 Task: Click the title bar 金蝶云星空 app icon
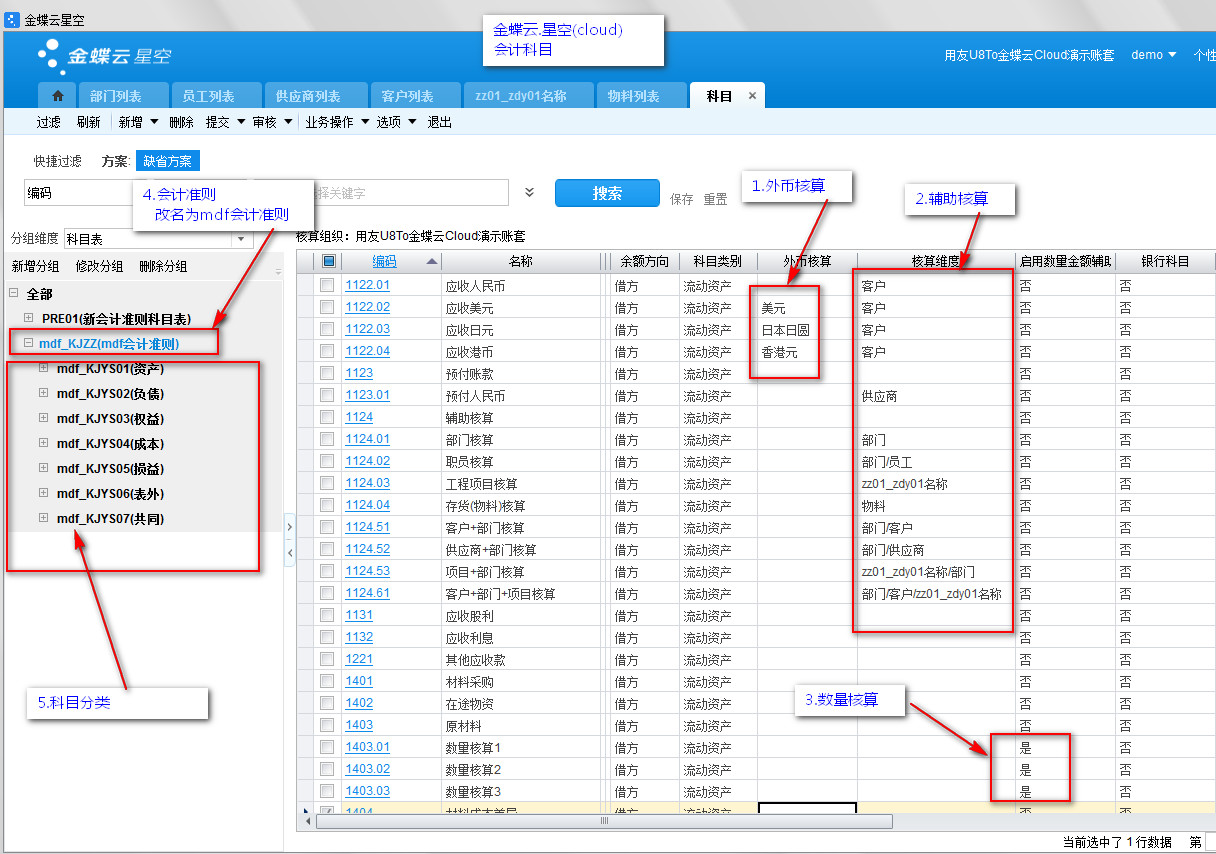[x=12, y=19]
